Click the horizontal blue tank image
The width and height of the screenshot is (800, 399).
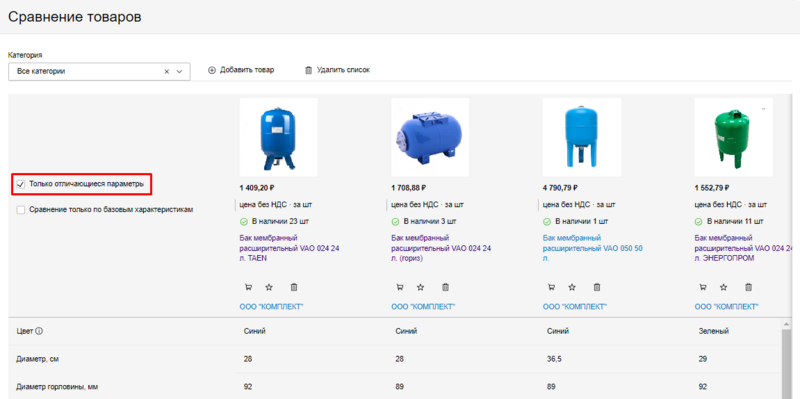(430, 137)
